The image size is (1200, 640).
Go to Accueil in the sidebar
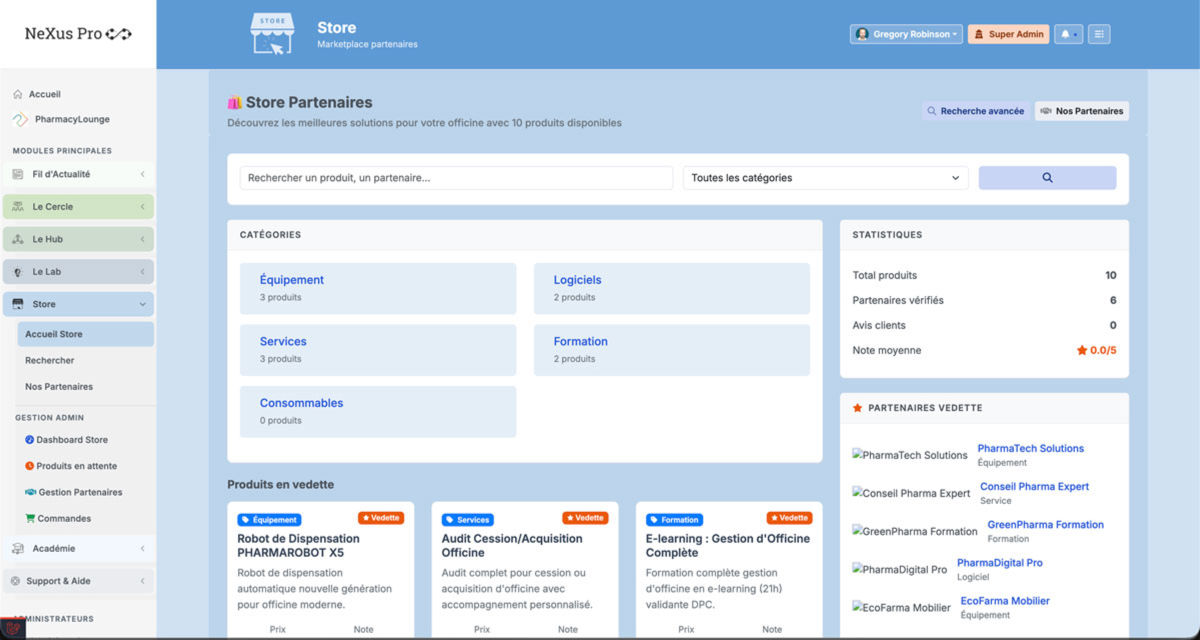click(x=44, y=94)
